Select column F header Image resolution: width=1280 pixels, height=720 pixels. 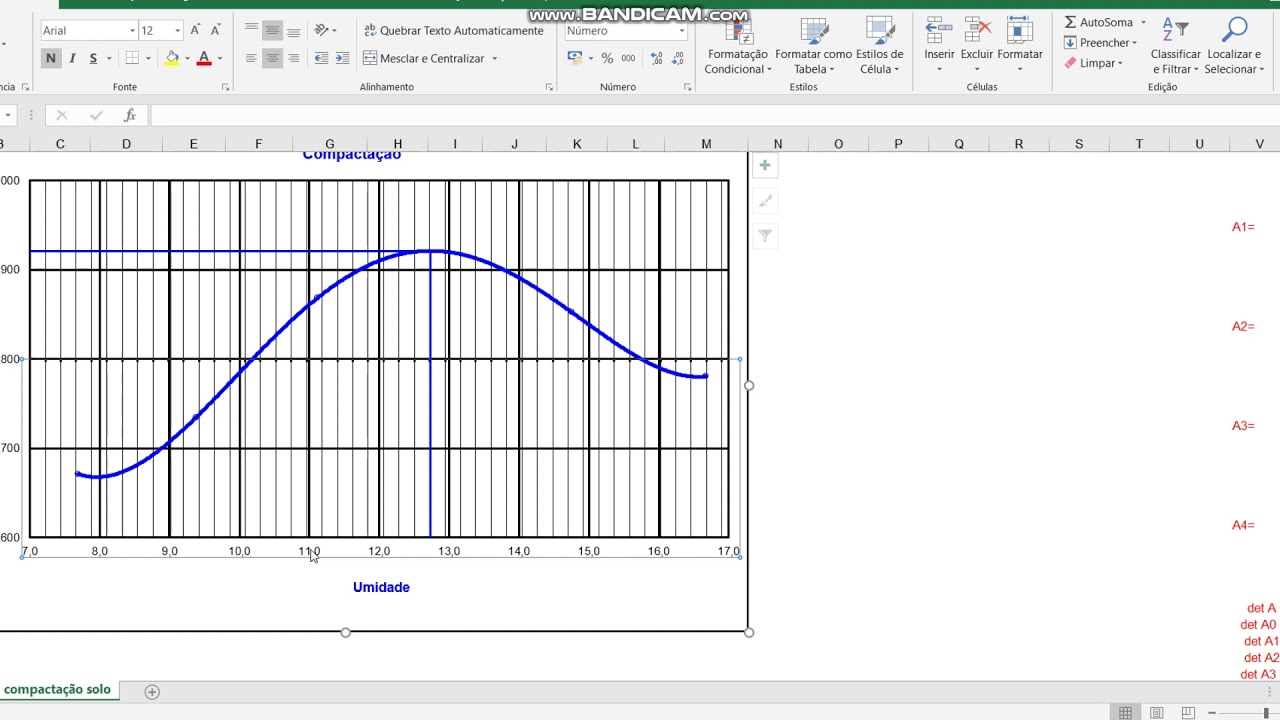[258, 144]
